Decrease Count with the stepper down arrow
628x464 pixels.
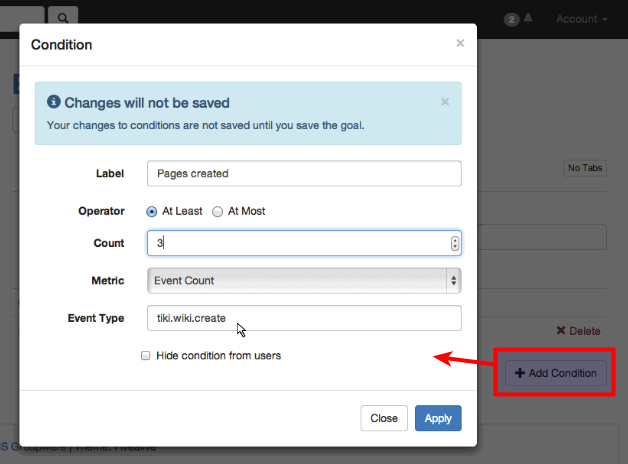coord(455,247)
